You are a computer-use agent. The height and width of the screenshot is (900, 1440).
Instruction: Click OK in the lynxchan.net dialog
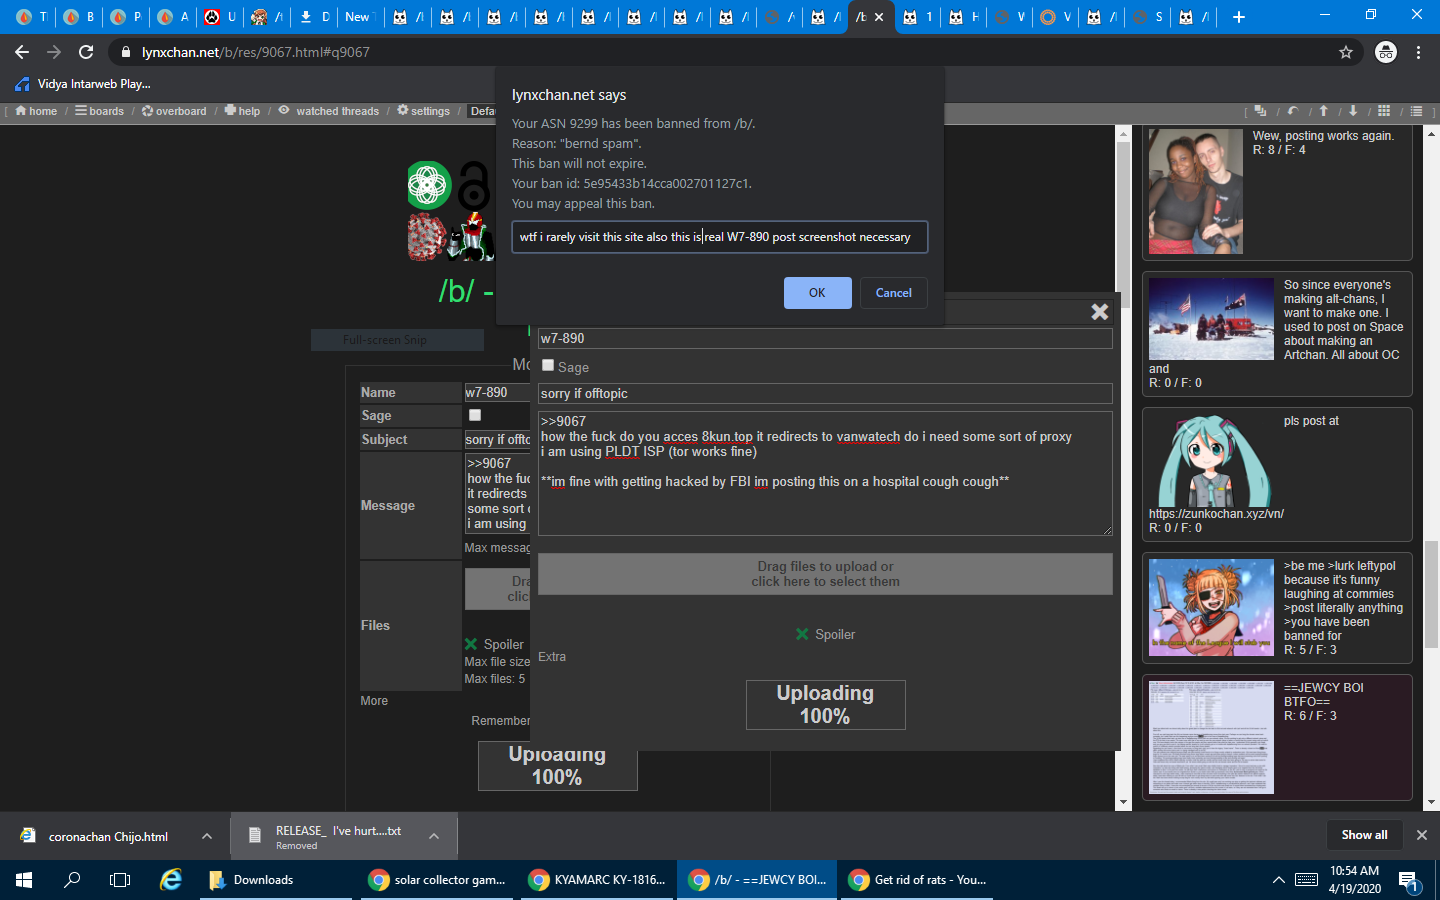(x=817, y=293)
